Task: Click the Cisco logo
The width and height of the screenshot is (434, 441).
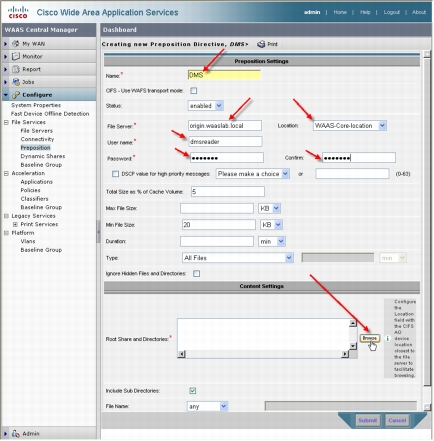Action: click(x=18, y=12)
